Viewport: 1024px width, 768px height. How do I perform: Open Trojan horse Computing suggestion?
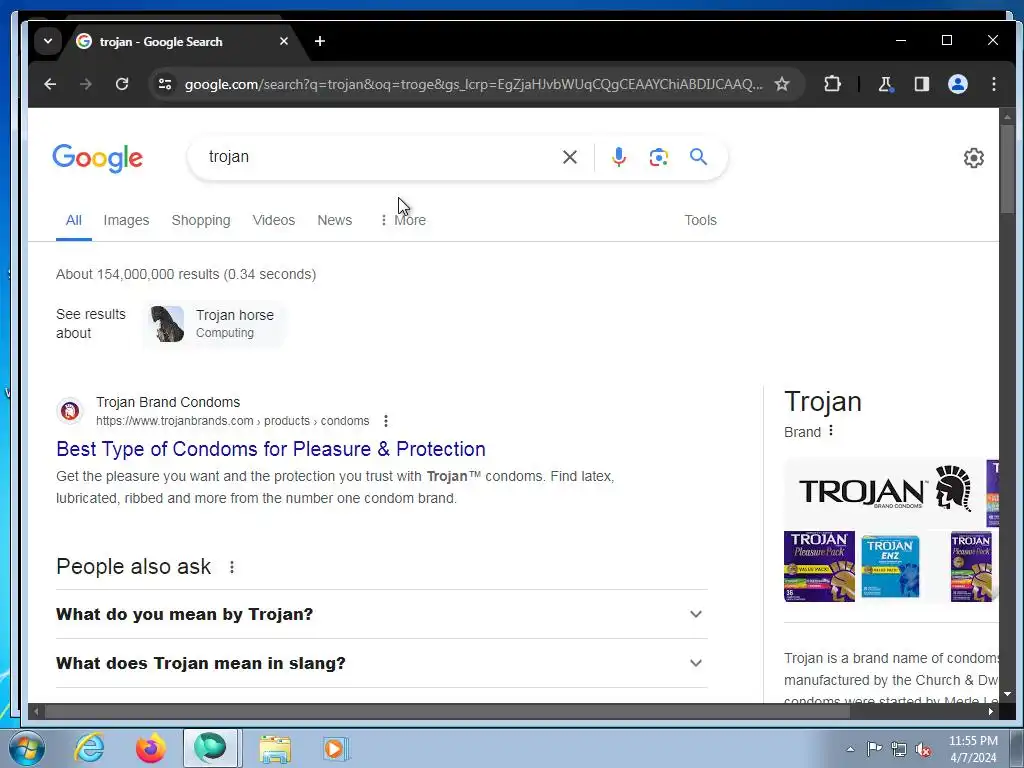click(214, 324)
